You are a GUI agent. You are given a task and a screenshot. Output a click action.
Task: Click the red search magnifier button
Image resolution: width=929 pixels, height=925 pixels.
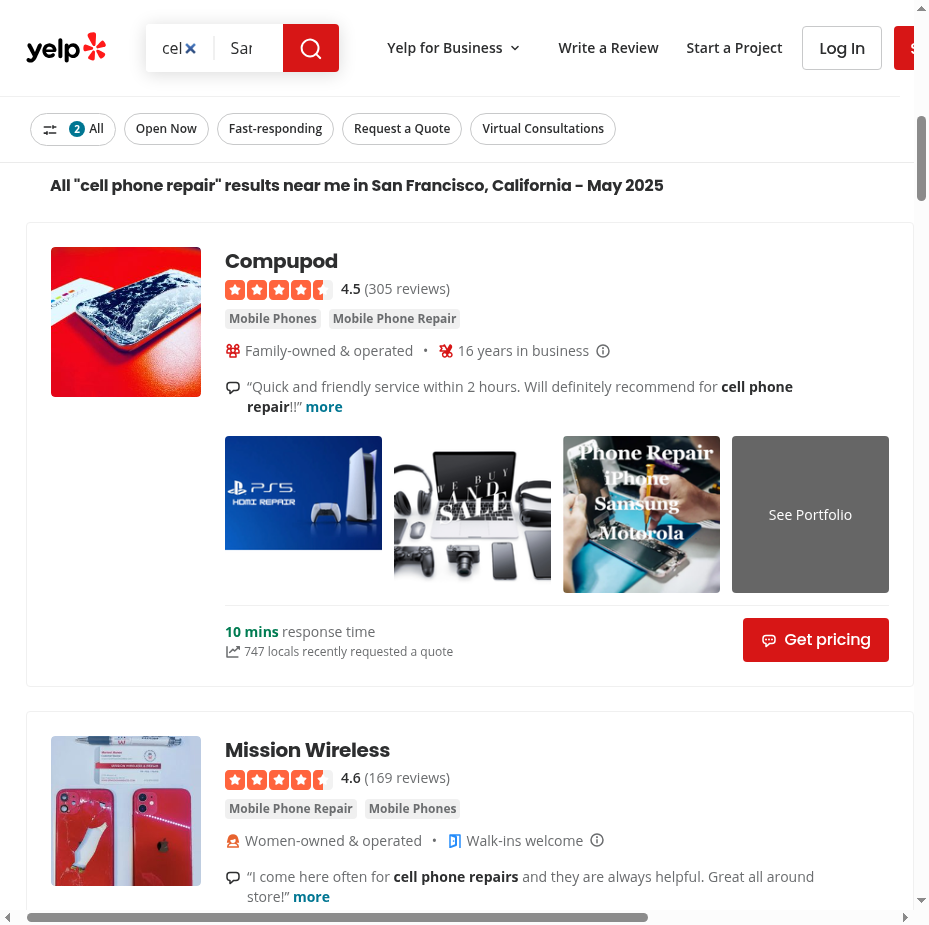pos(310,48)
